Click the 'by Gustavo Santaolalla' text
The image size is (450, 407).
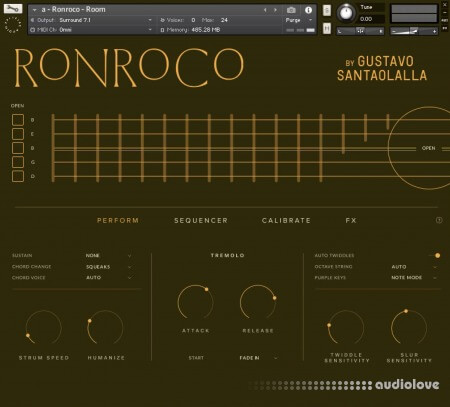coord(382,69)
